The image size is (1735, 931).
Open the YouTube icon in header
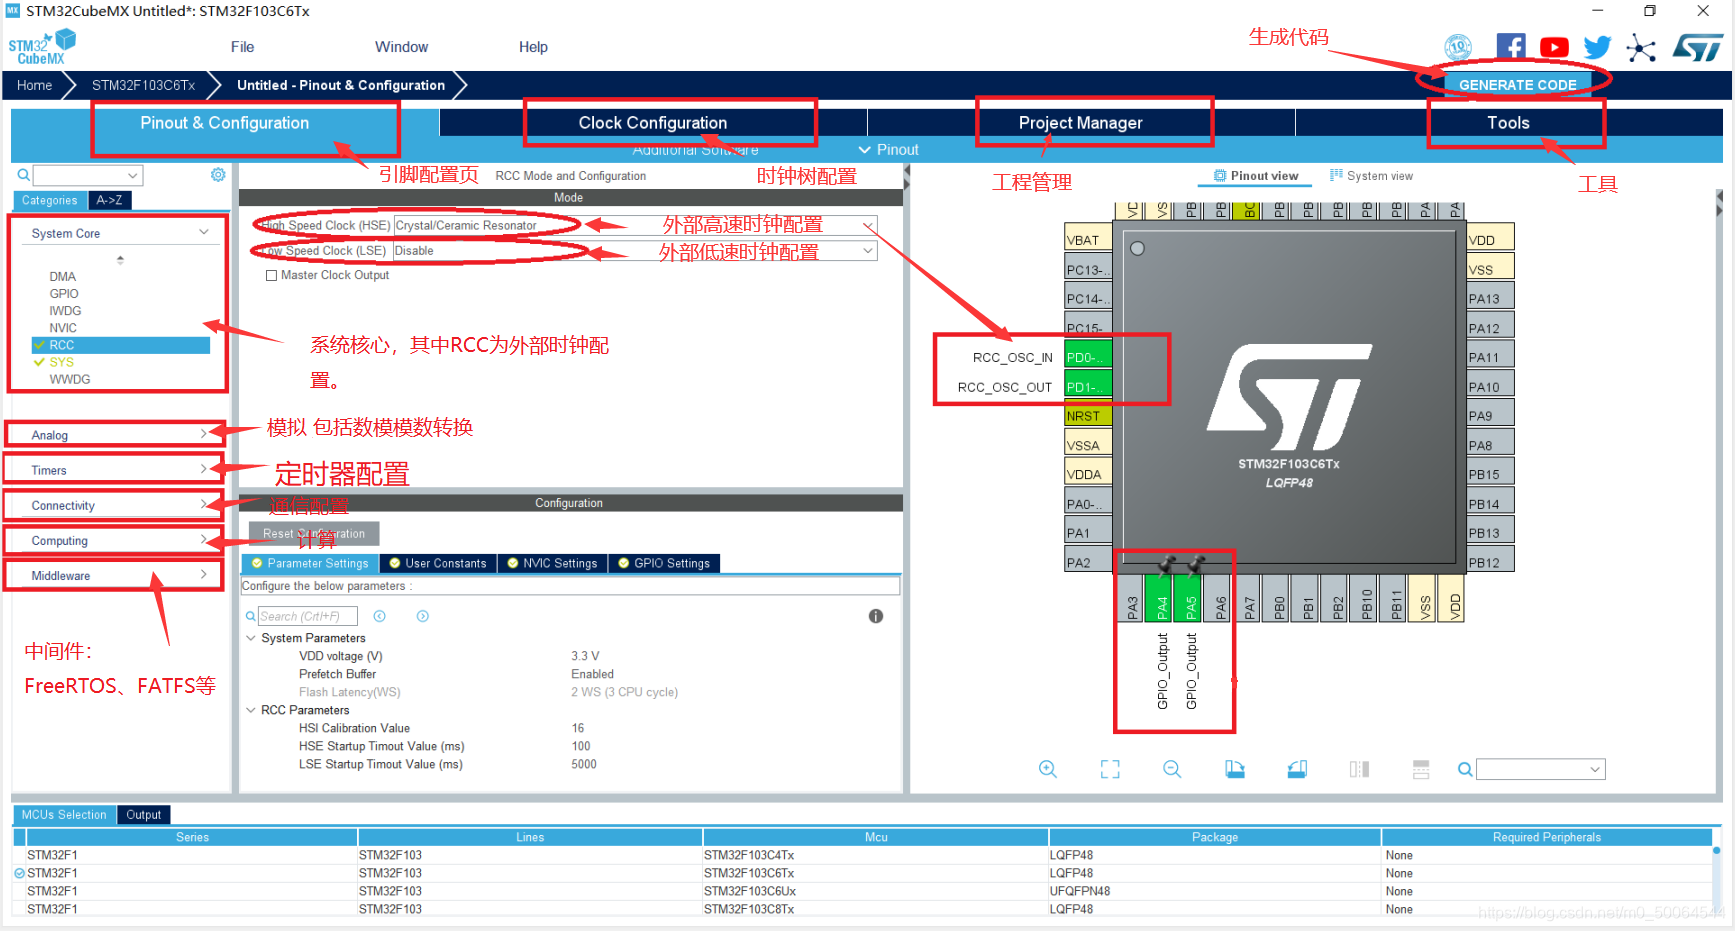tap(1554, 47)
